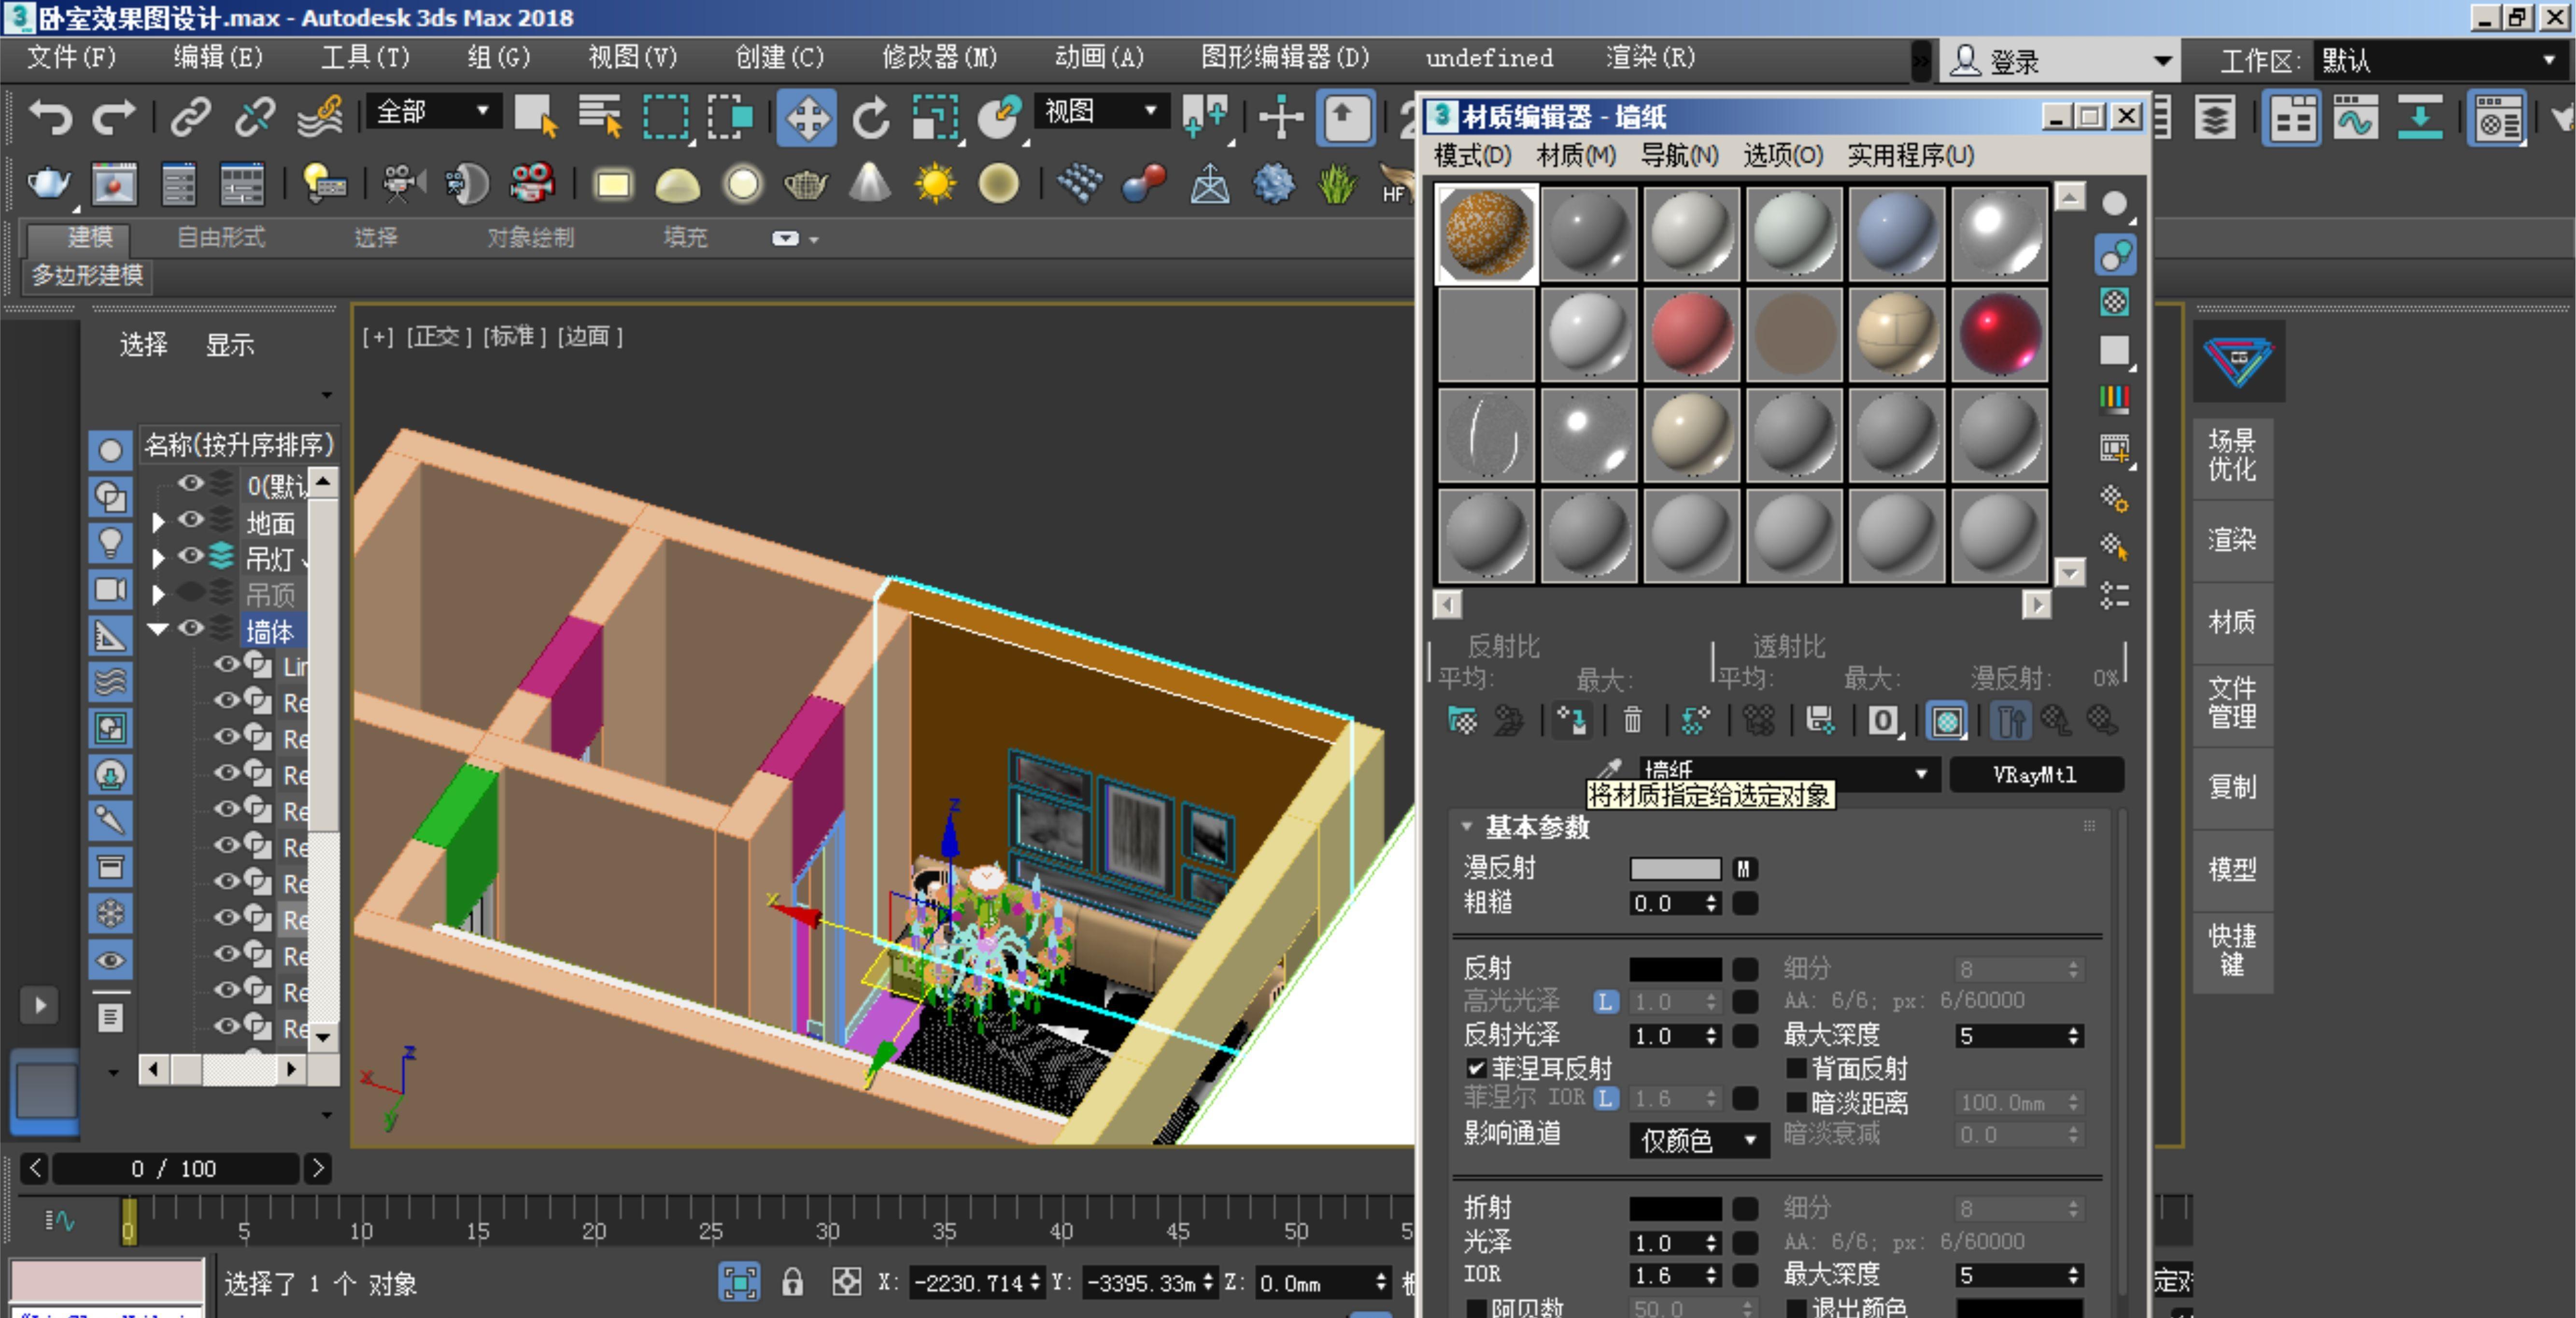
Task: Select the Link objects tool
Action: (190, 118)
